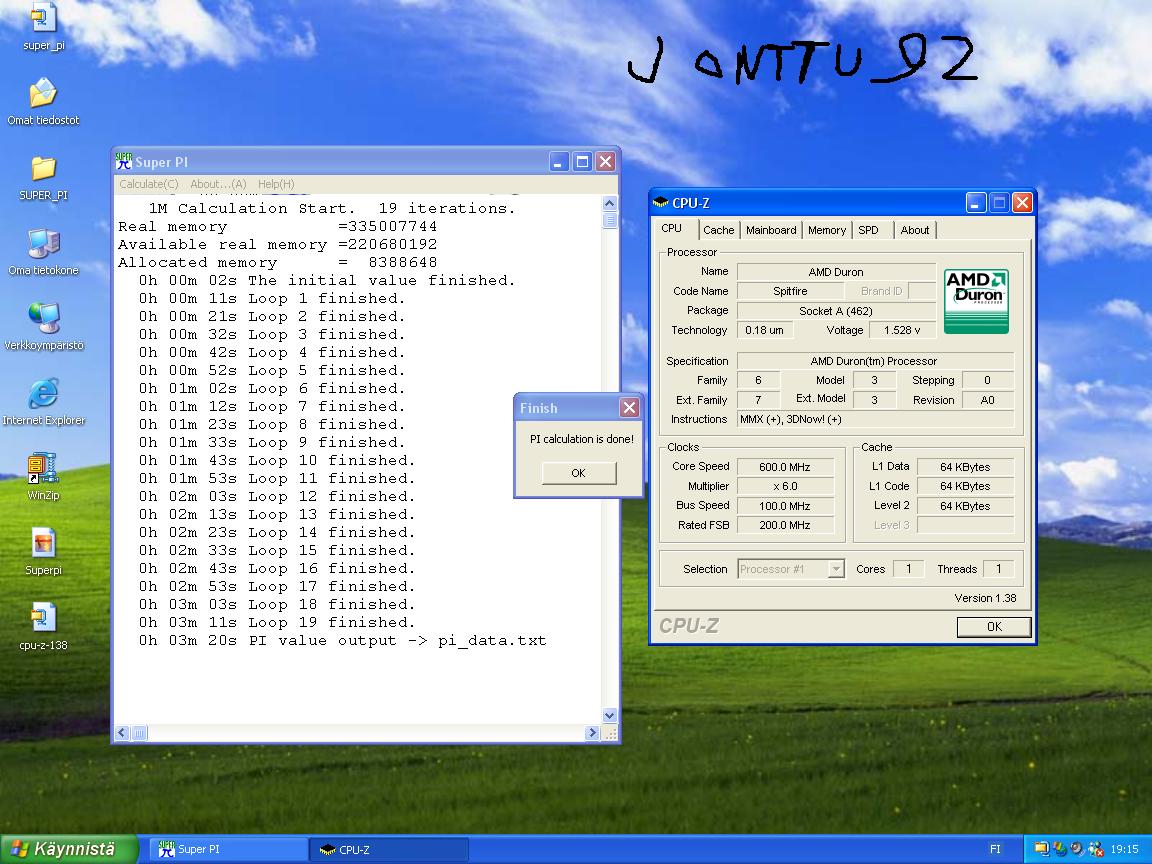This screenshot has width=1152, height=864.
Task: Click the taskbar clock showing 19:15
Action: click(x=1124, y=849)
